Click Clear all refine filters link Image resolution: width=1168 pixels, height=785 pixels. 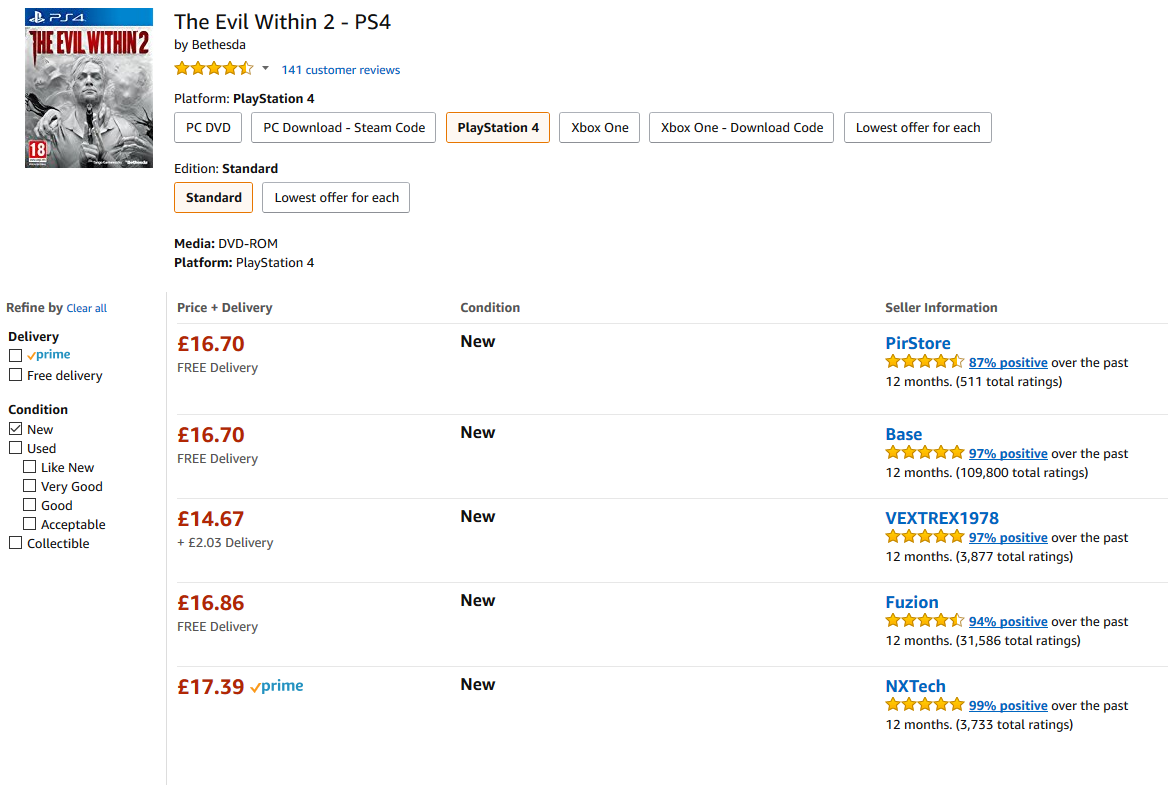pyautogui.click(x=86, y=309)
